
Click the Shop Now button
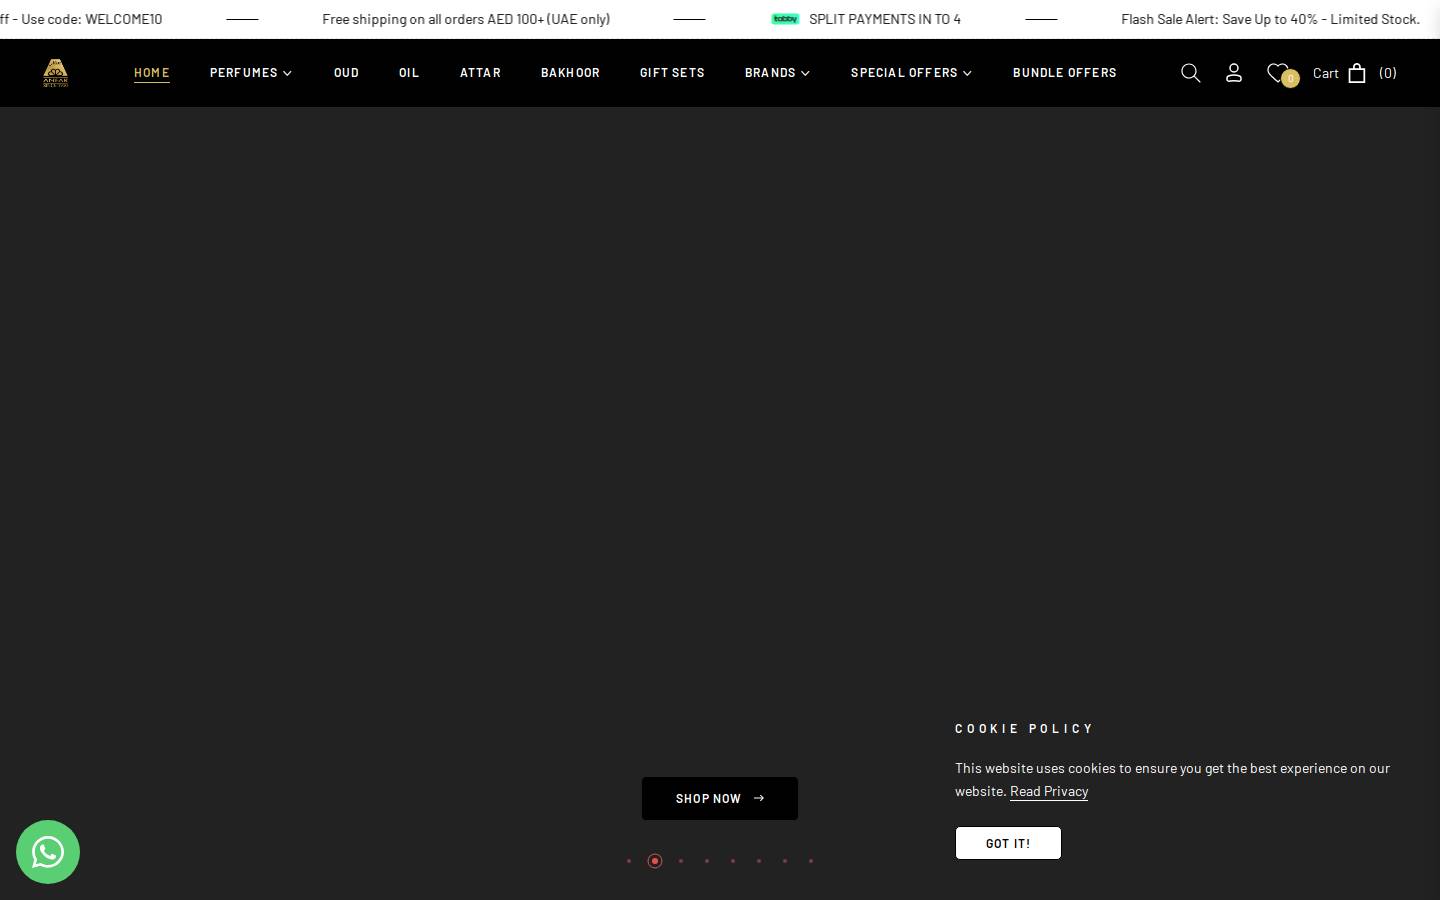point(720,798)
